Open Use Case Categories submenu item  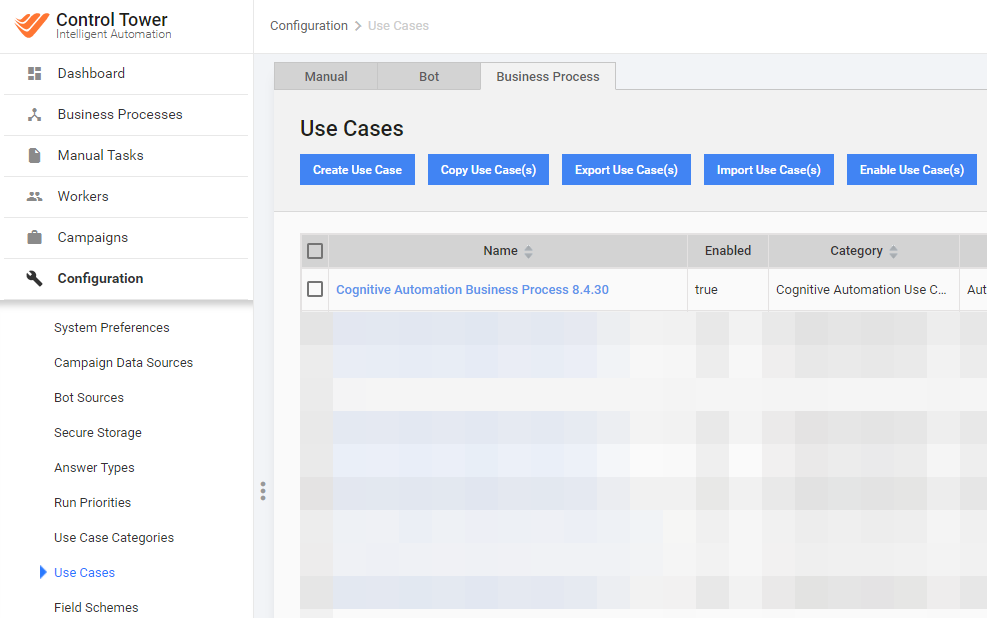click(114, 537)
